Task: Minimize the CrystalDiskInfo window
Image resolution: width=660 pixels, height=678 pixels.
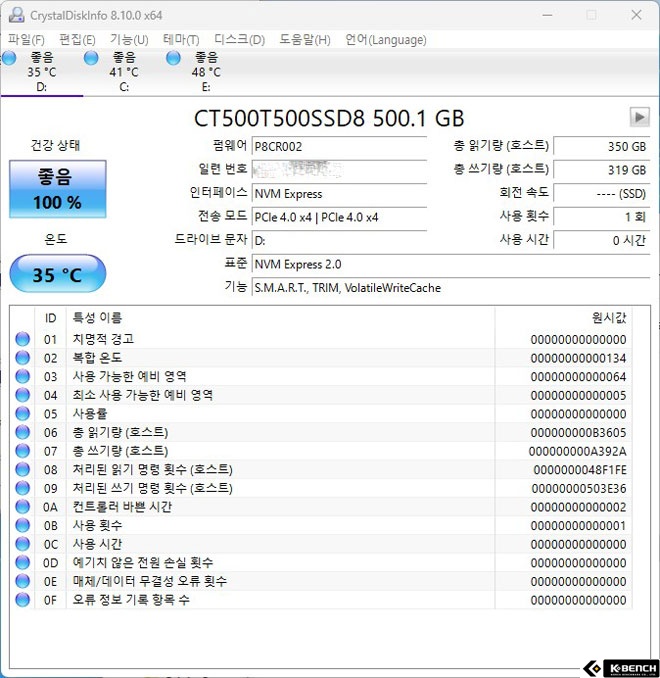Action: (x=548, y=15)
